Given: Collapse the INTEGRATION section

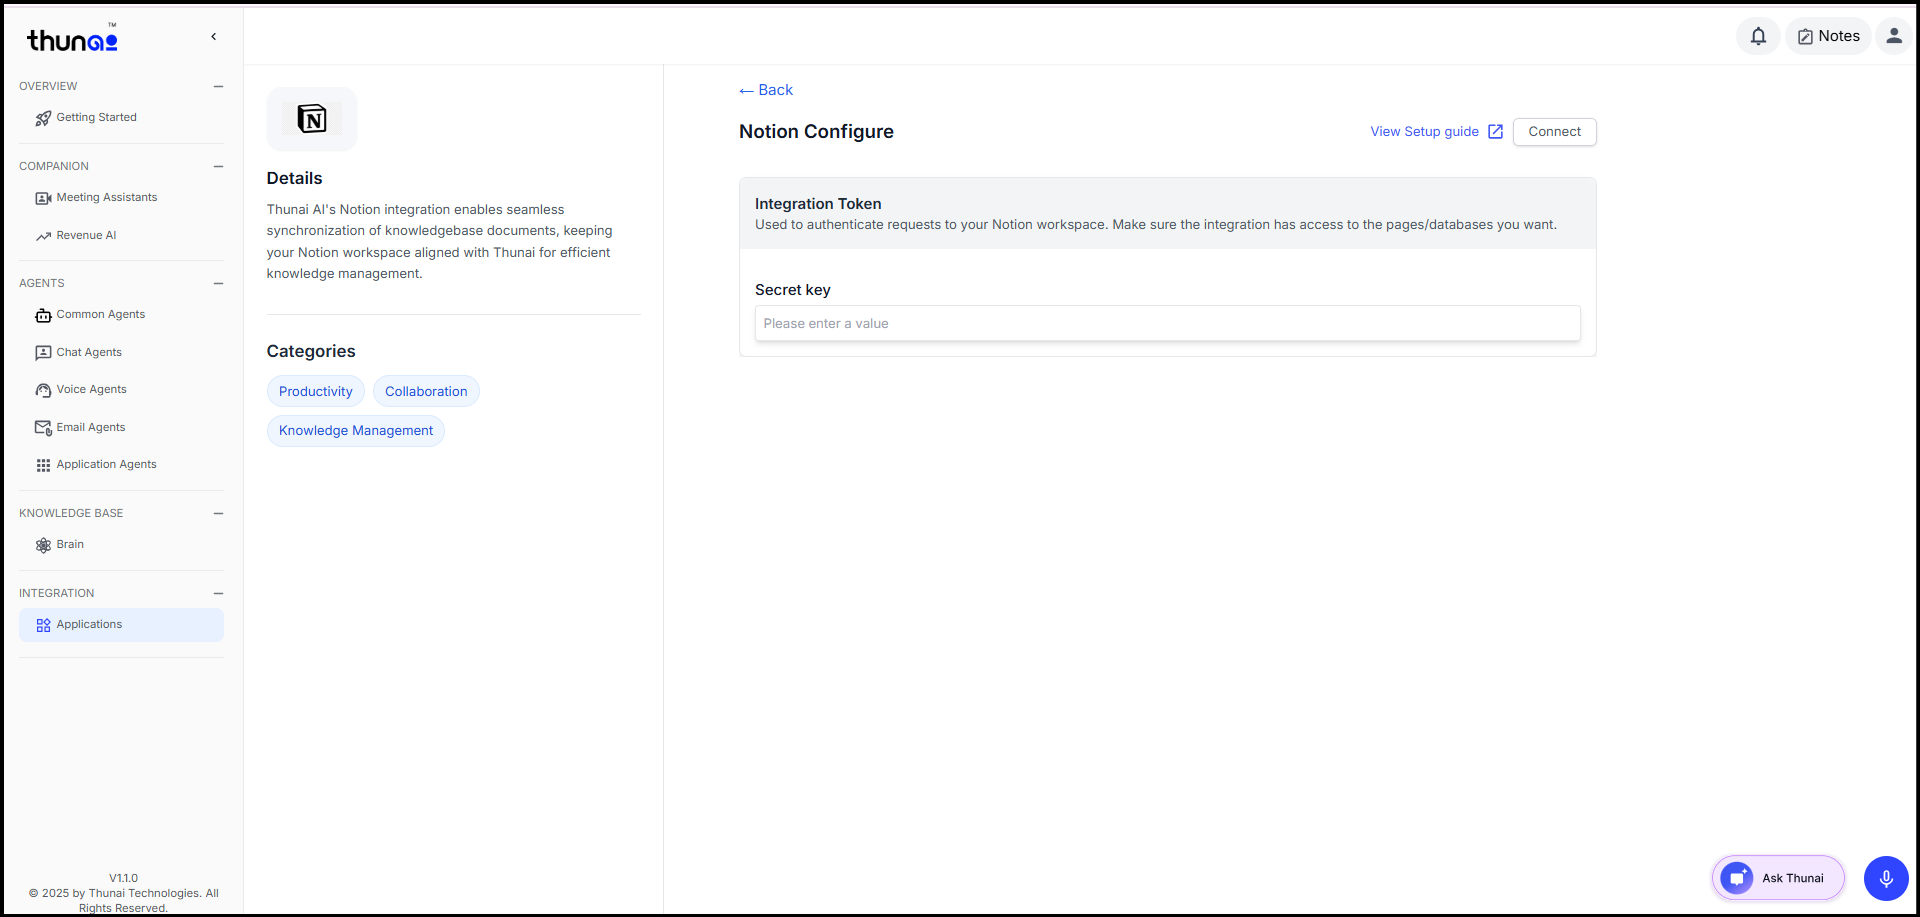Looking at the screenshot, I should click(x=218, y=594).
